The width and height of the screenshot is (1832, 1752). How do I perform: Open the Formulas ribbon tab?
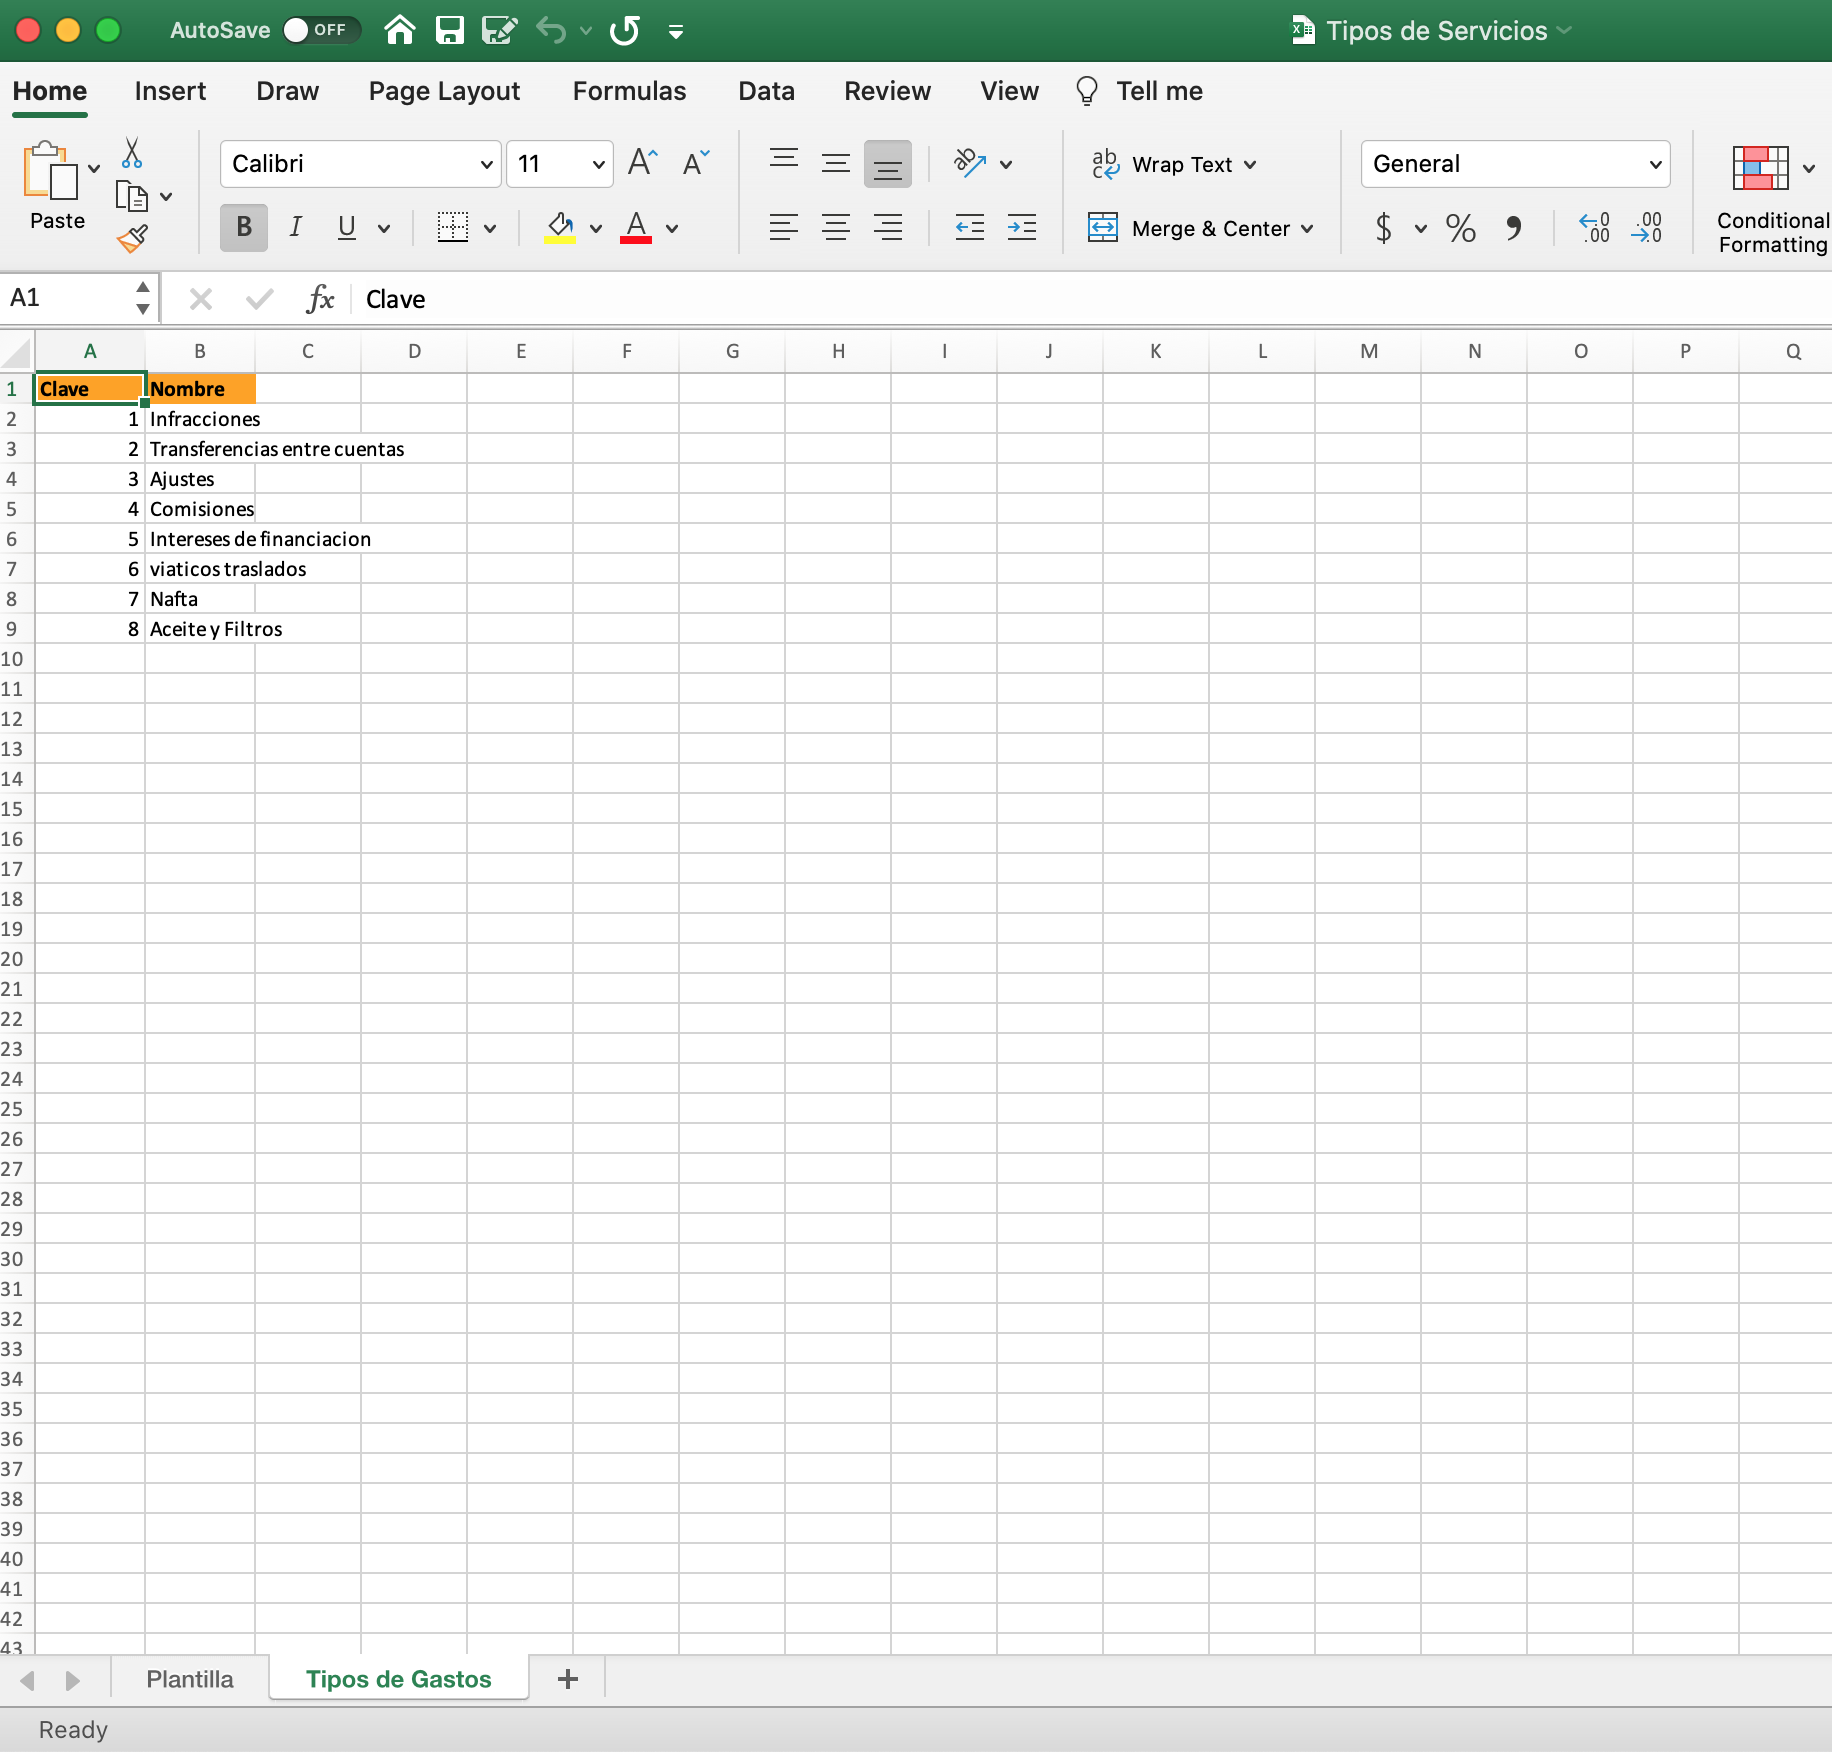click(x=629, y=91)
